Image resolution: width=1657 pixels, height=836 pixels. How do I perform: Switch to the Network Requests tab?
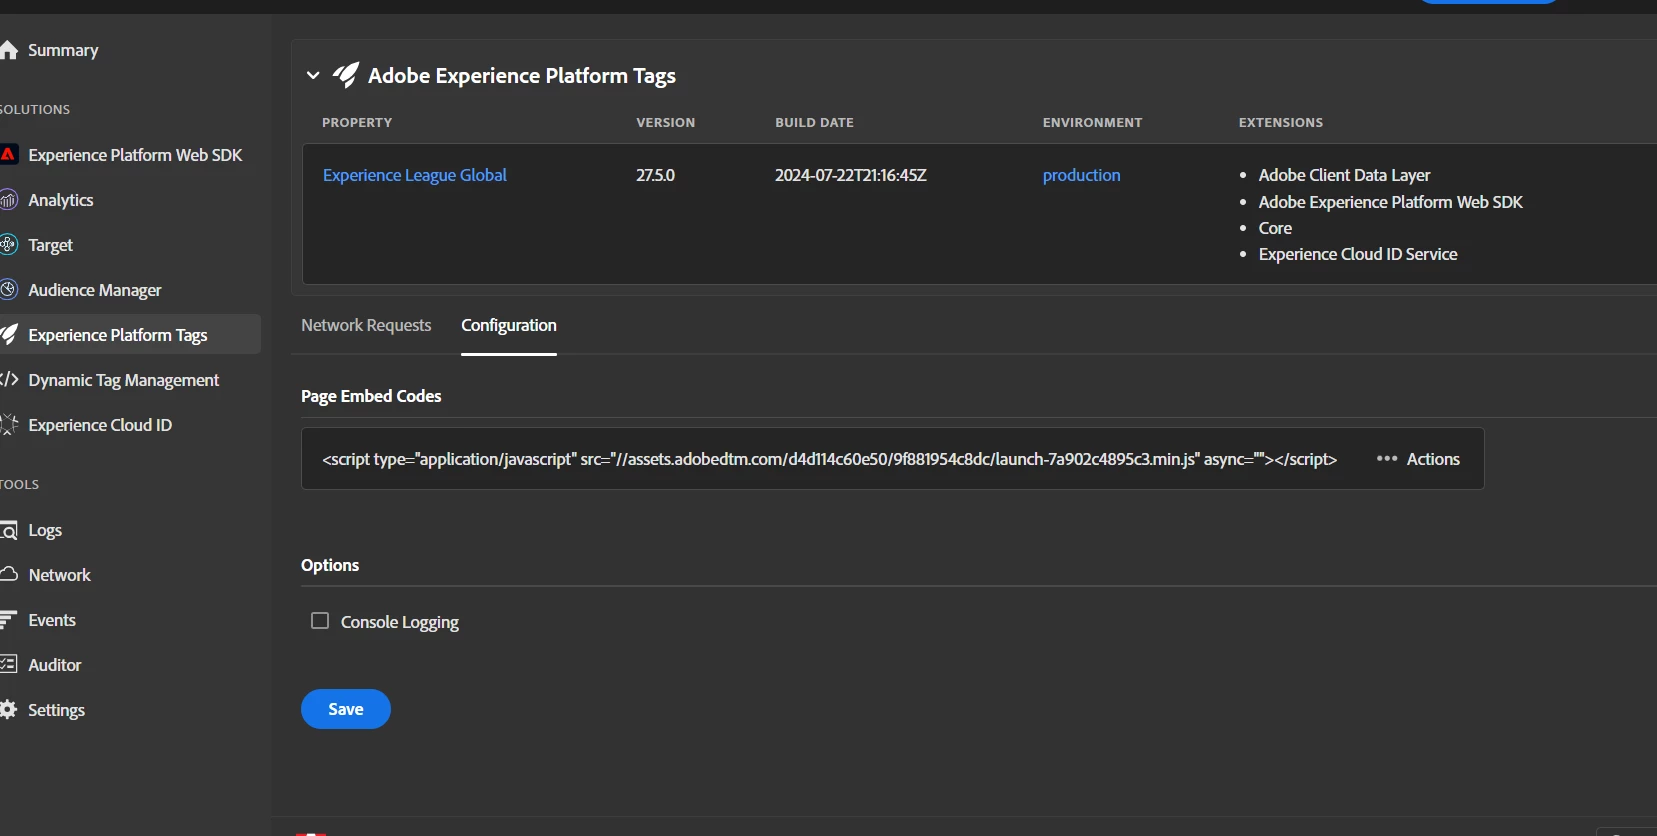tap(366, 325)
